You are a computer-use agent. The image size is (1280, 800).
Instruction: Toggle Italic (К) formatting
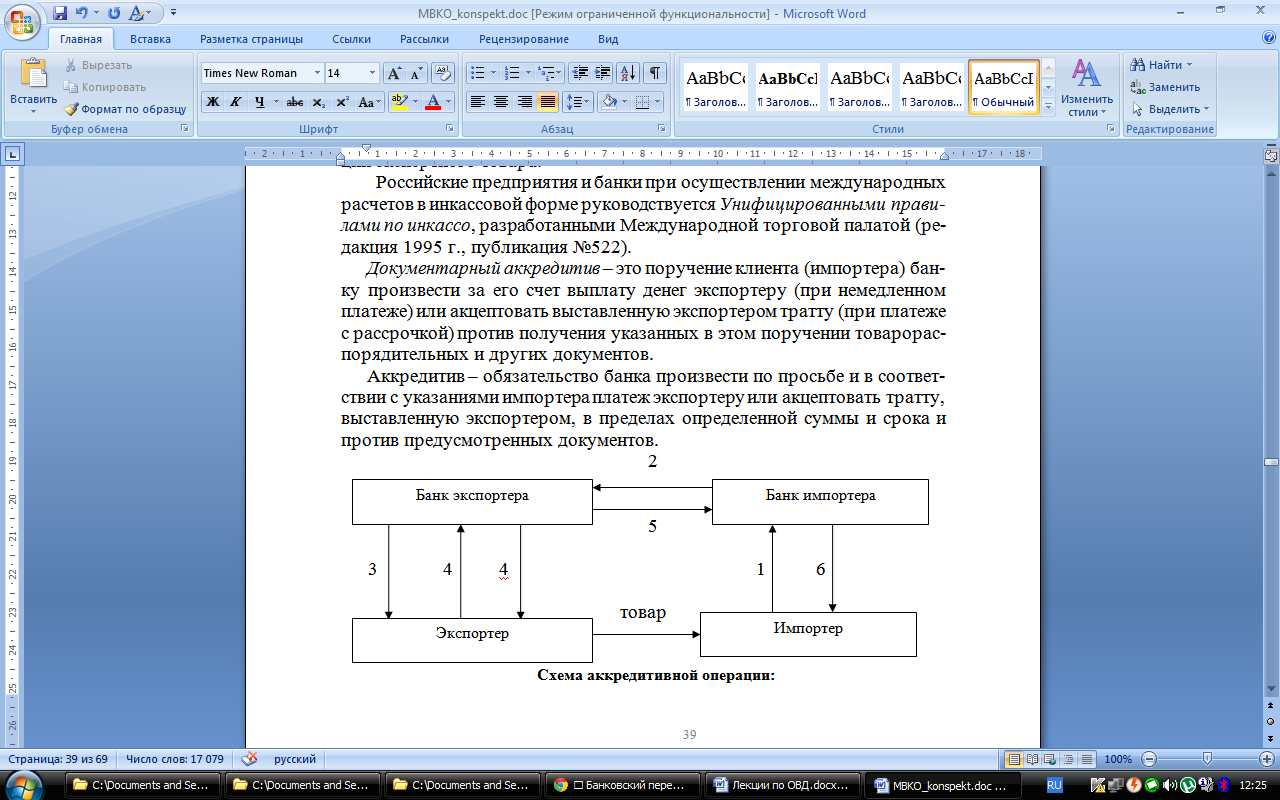point(236,102)
